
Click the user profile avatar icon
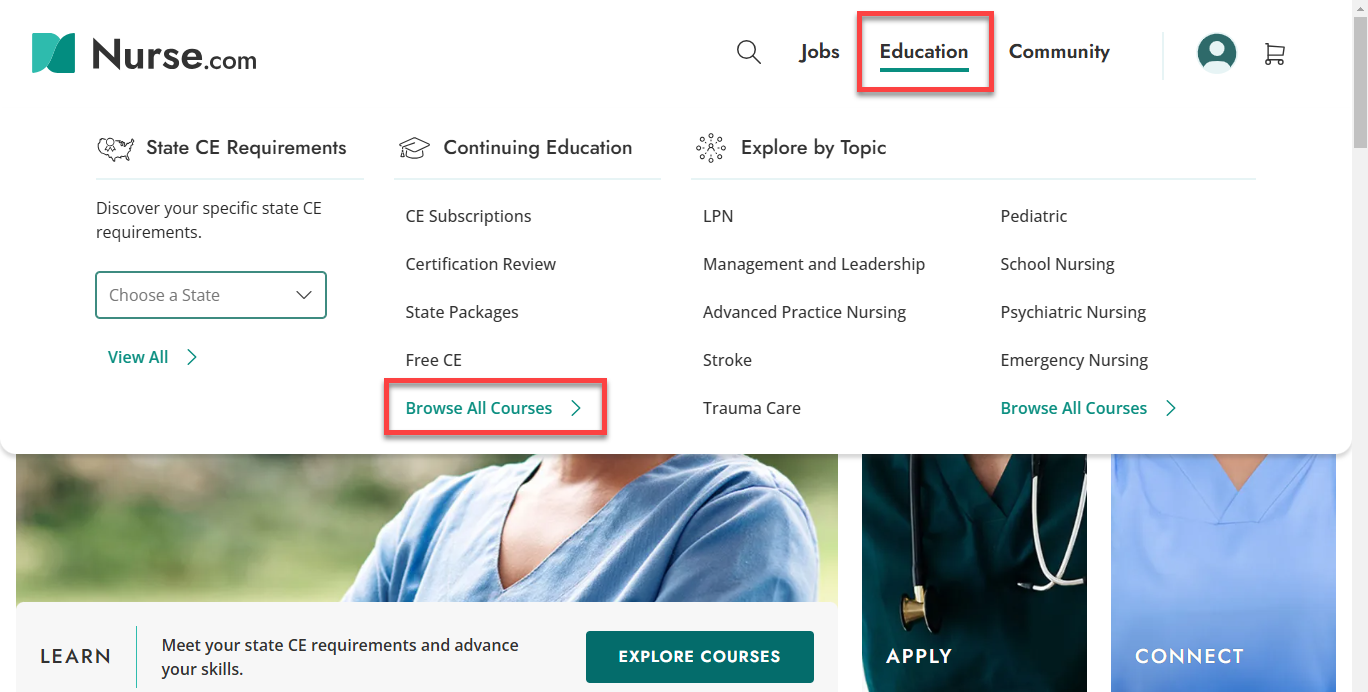(1216, 52)
